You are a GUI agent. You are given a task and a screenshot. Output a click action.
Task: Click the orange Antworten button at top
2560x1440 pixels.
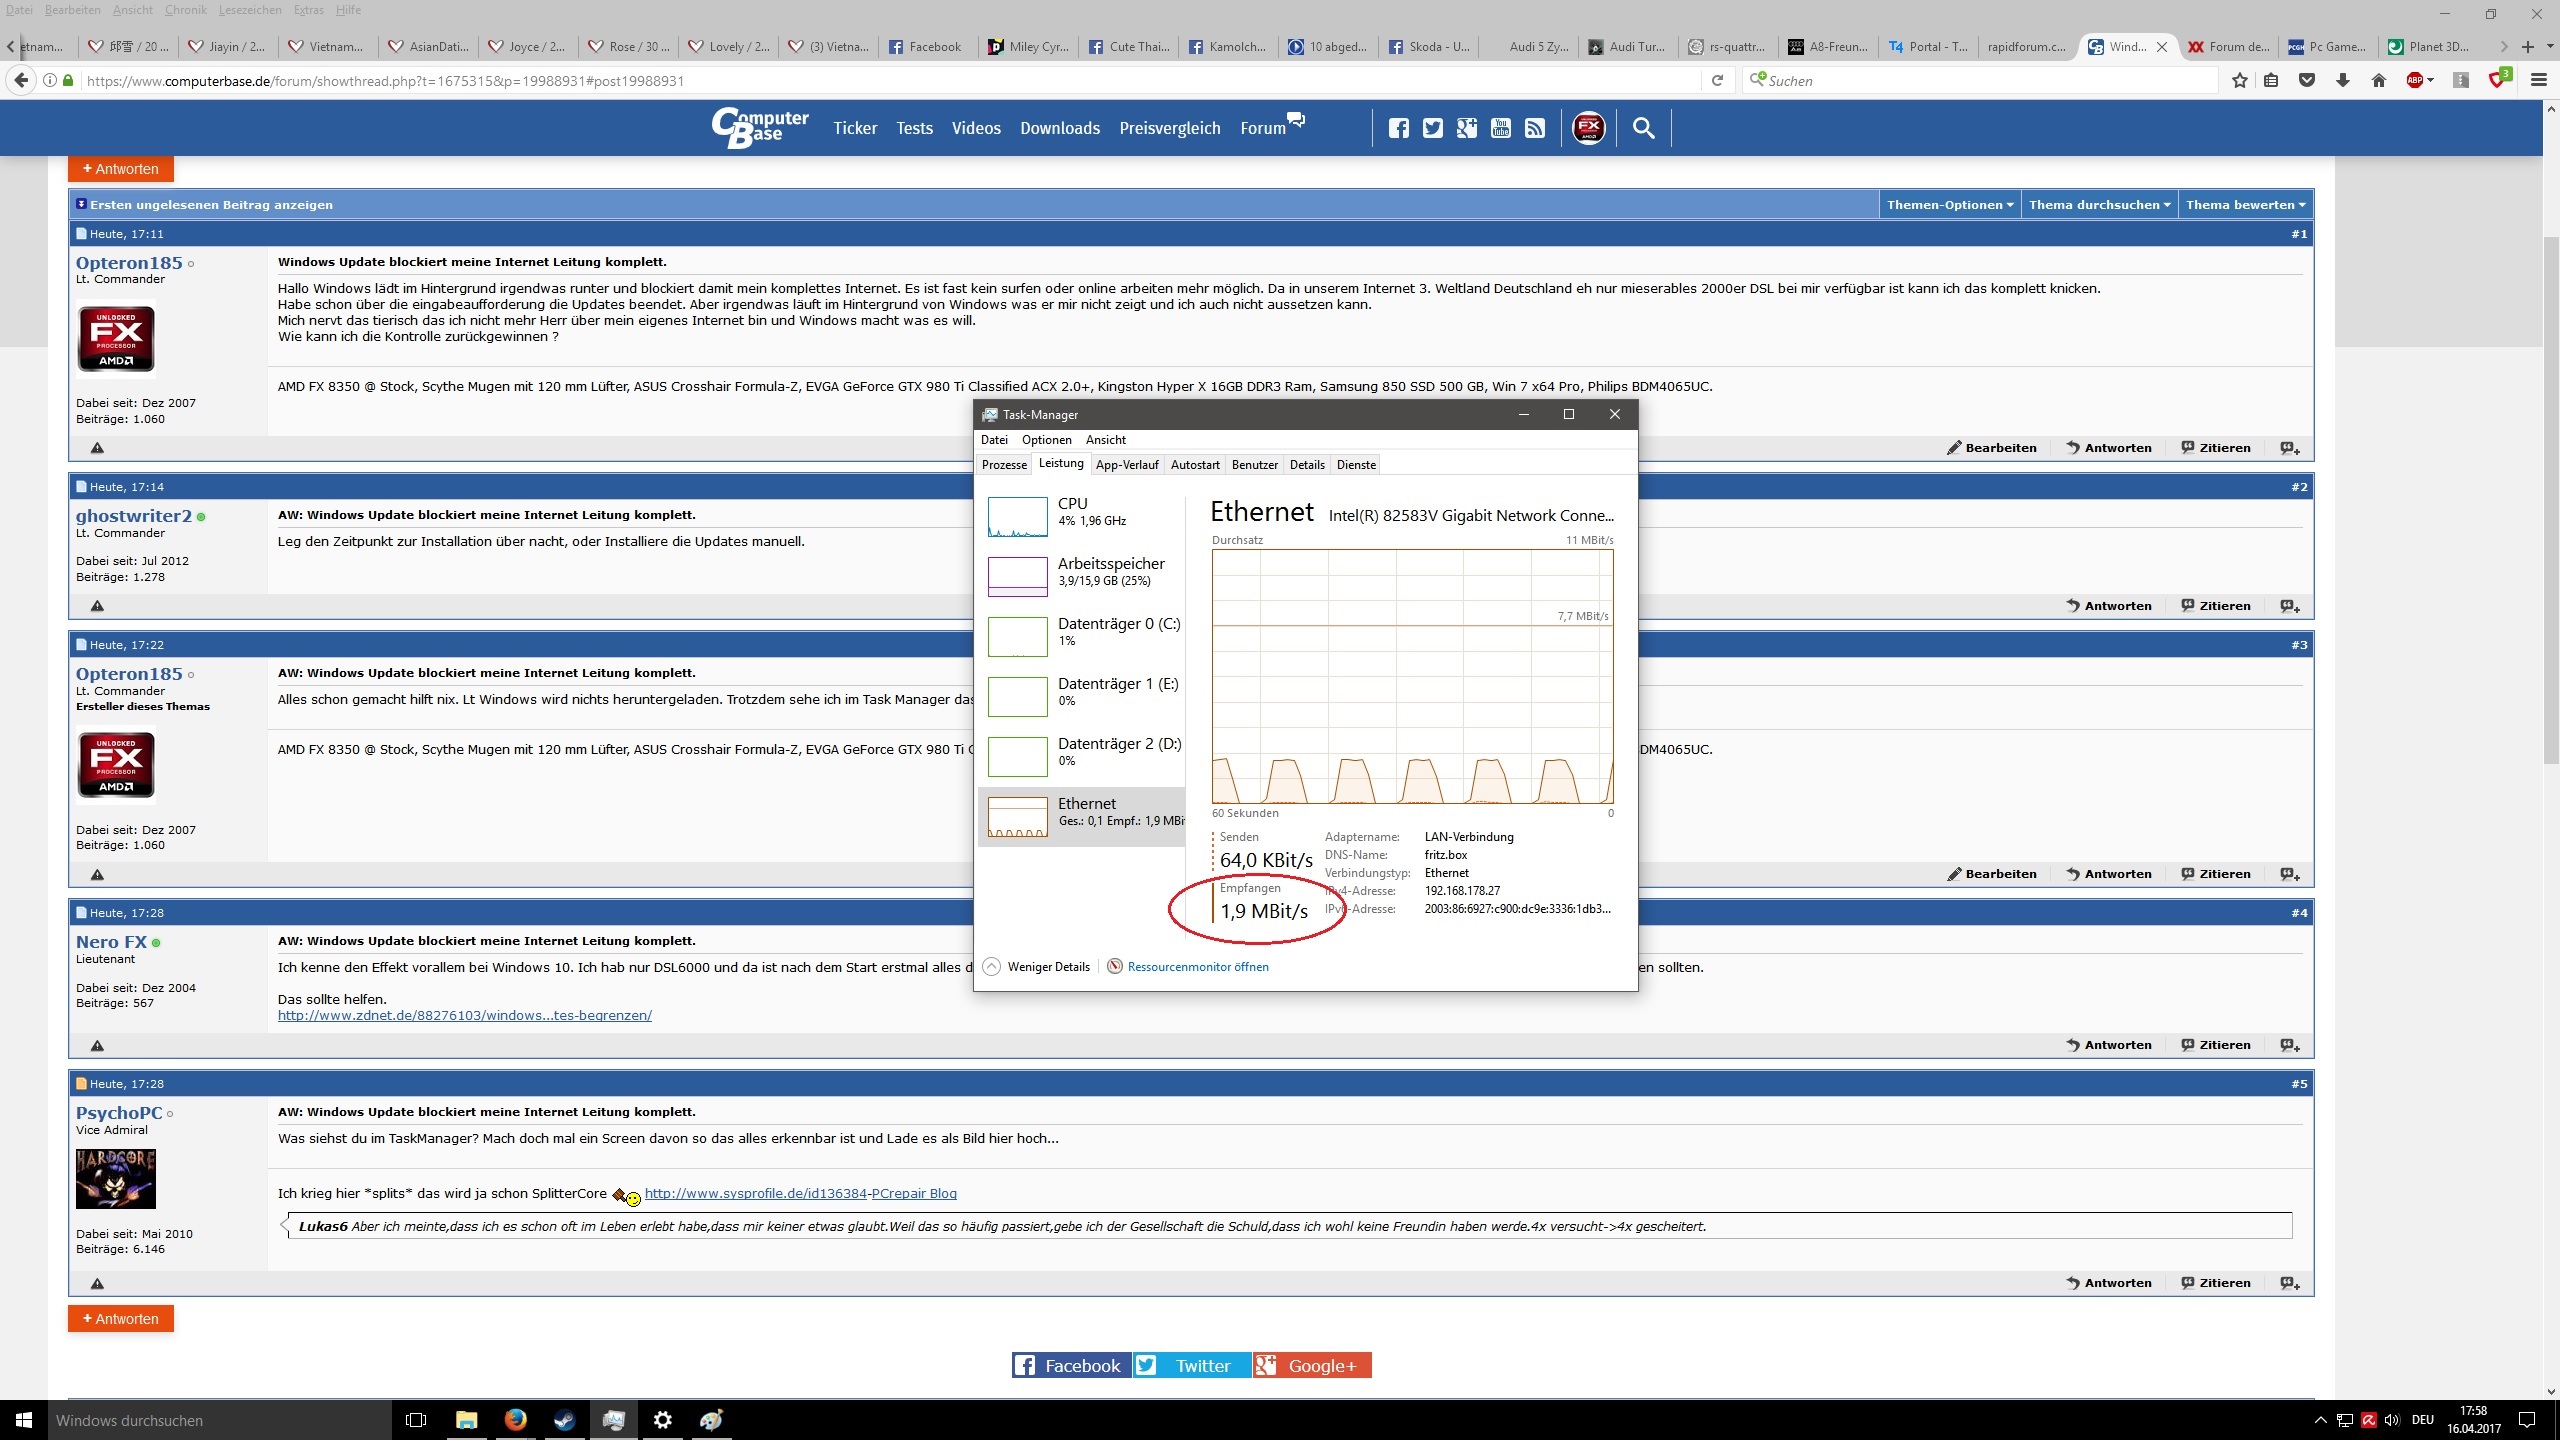pos(121,169)
